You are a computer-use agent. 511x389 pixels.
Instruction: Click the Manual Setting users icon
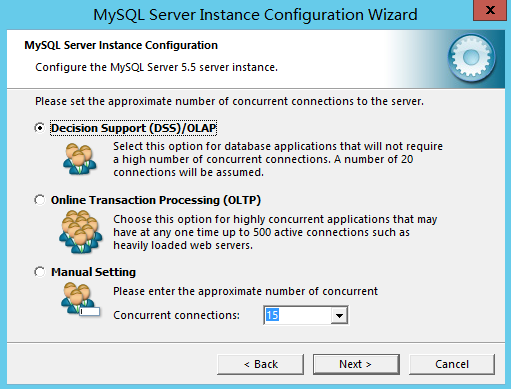click(x=80, y=299)
